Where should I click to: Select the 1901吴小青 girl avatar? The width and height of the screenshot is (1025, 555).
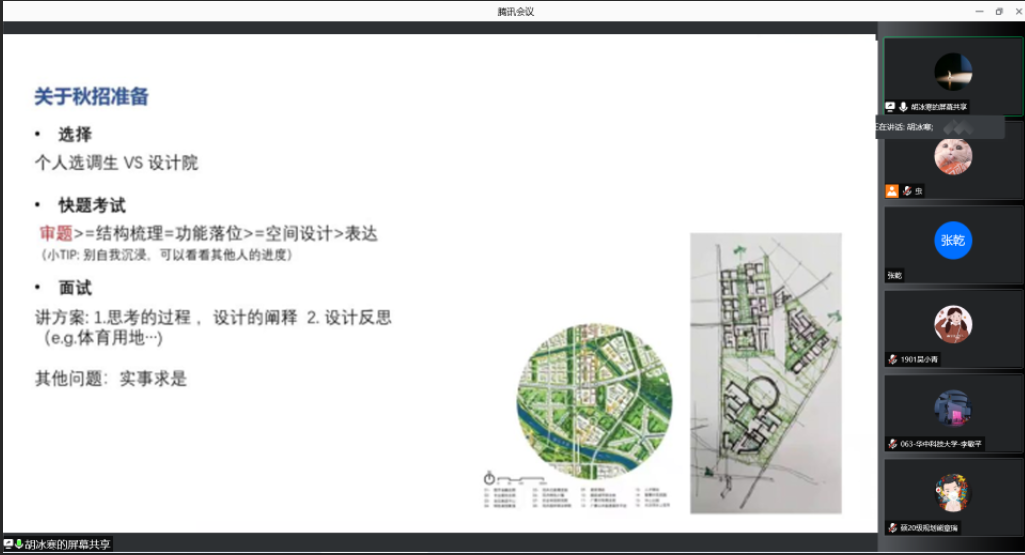(953, 324)
